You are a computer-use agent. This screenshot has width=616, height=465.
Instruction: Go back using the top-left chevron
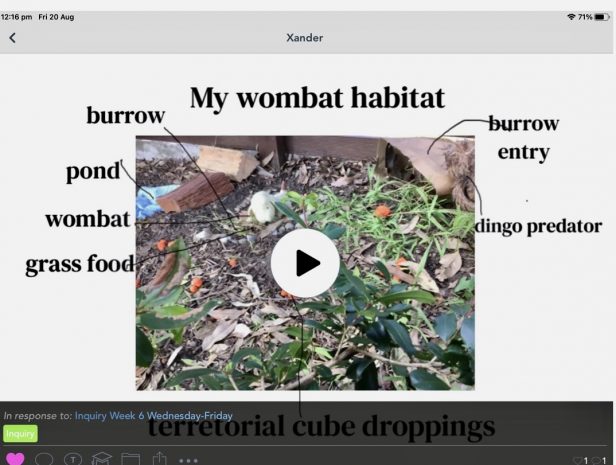(x=13, y=38)
